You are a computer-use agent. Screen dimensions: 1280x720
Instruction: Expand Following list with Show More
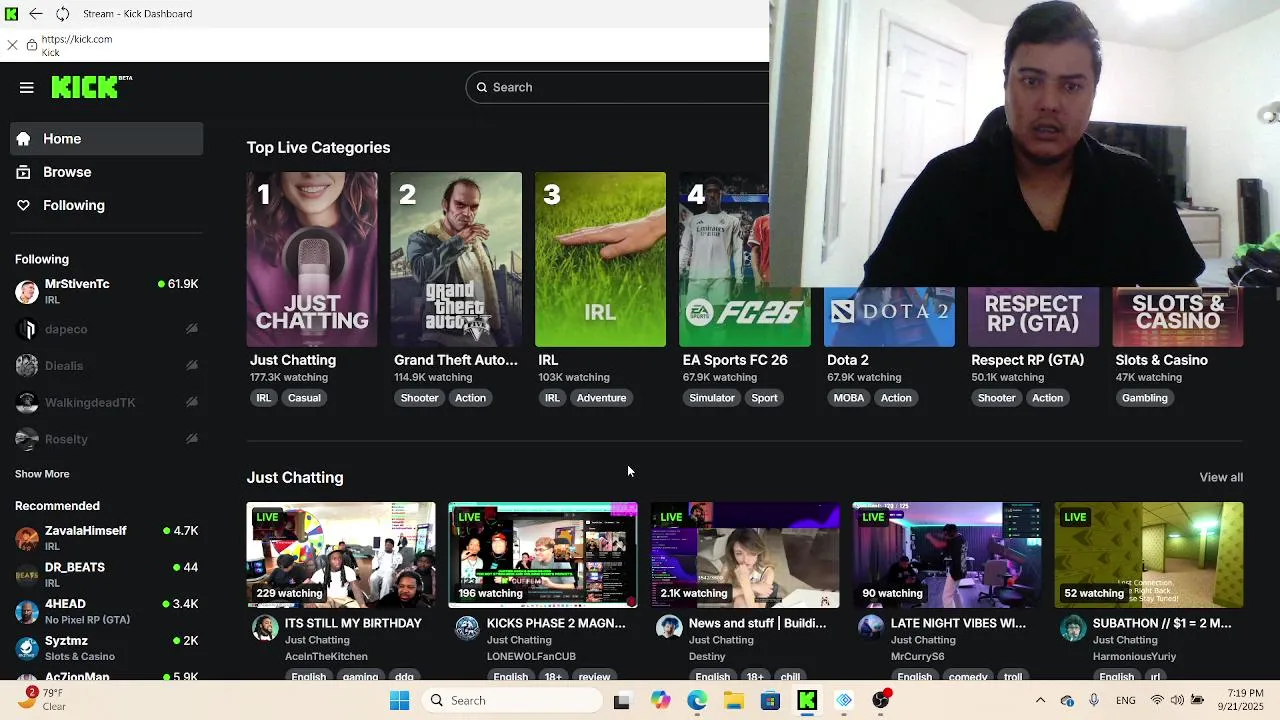click(42, 474)
